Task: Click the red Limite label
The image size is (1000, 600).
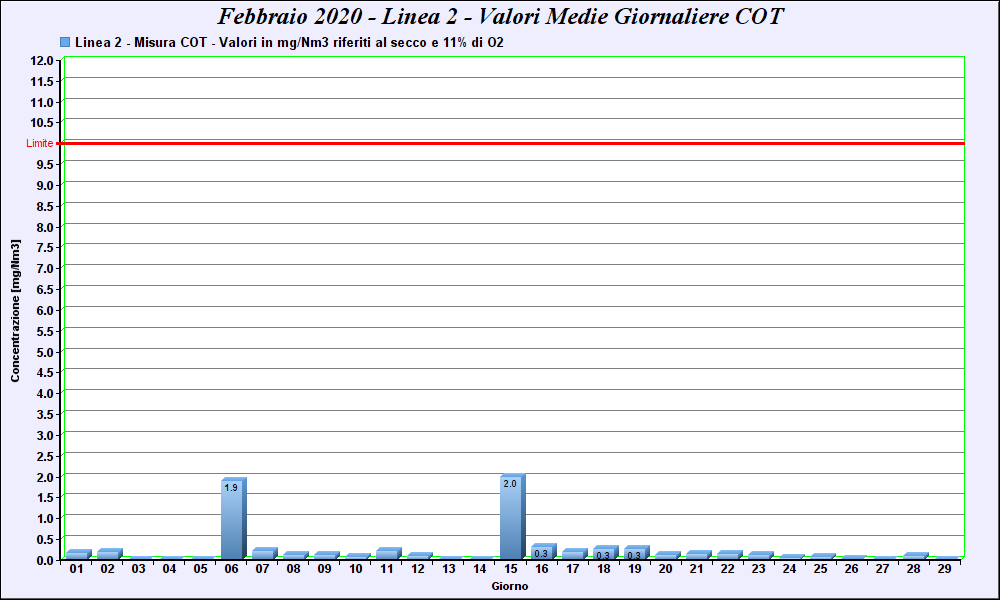Action: point(40,143)
